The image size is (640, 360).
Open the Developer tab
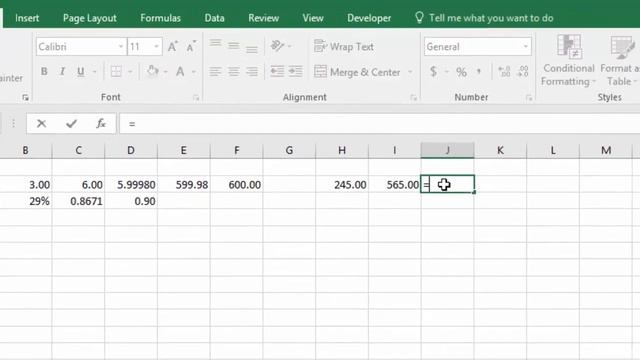click(x=369, y=18)
